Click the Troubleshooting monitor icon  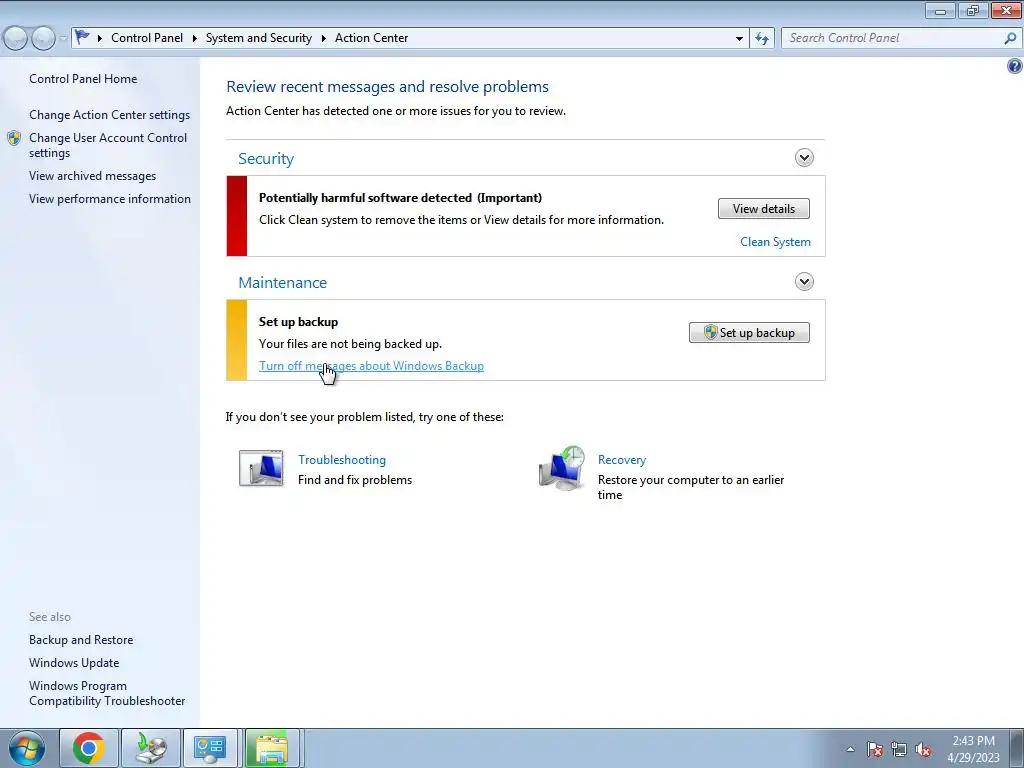[261, 468]
